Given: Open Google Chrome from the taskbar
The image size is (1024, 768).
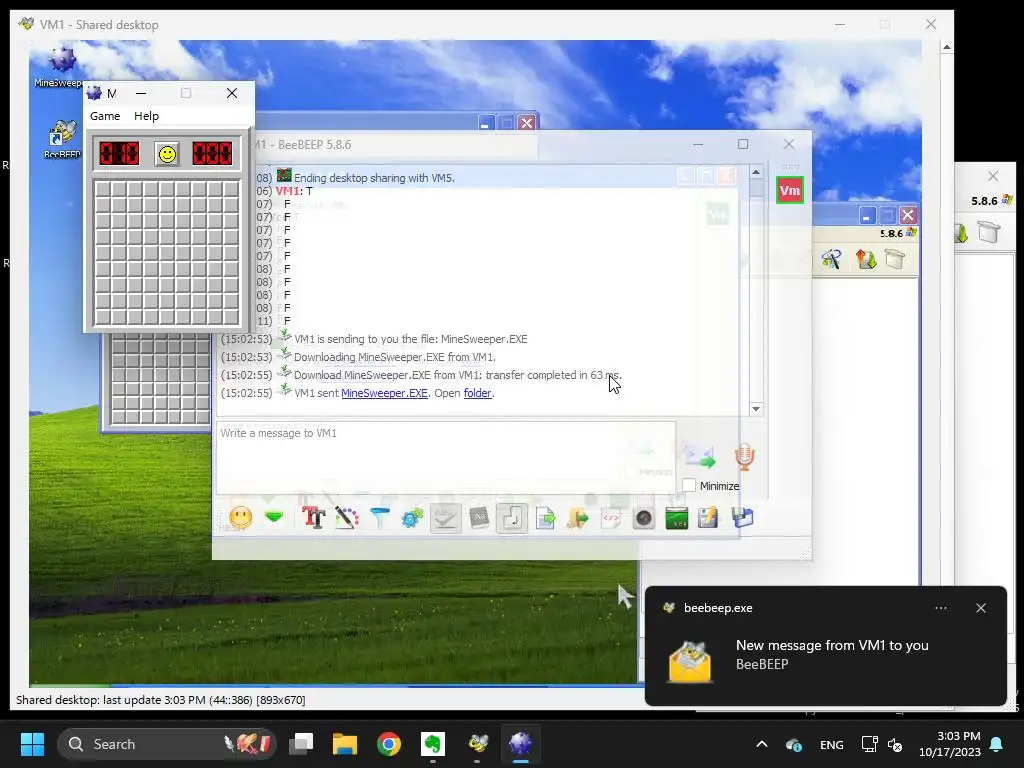Looking at the screenshot, I should [389, 744].
